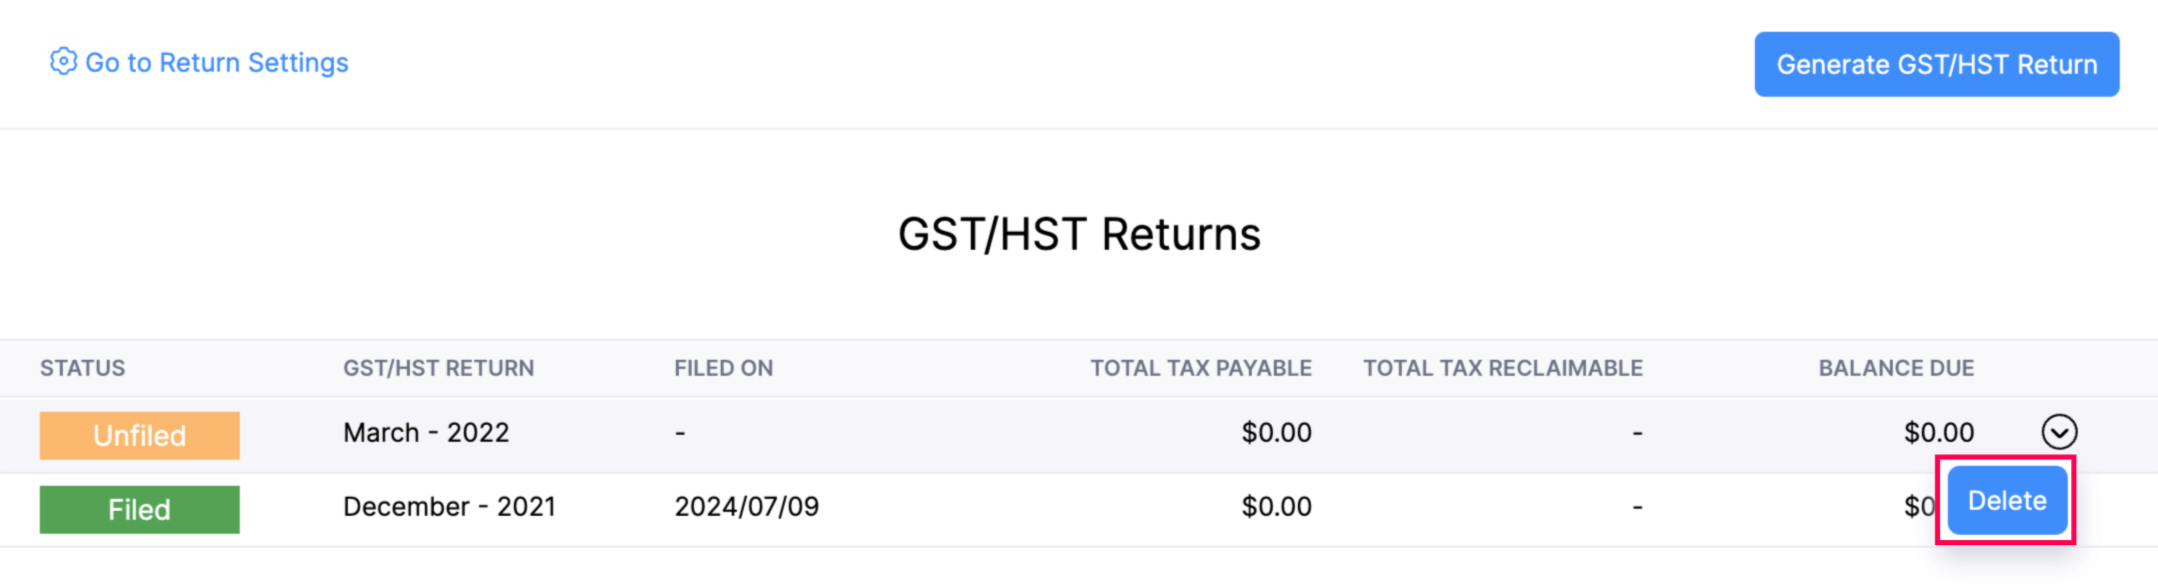
Task: Click the GST/HST Returns page title
Action: pos(1078,234)
